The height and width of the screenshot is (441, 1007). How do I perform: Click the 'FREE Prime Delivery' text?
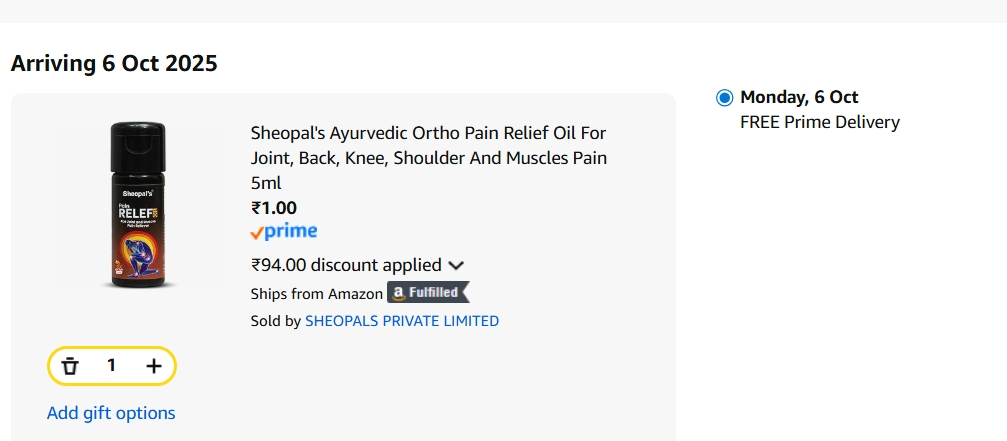(x=819, y=122)
